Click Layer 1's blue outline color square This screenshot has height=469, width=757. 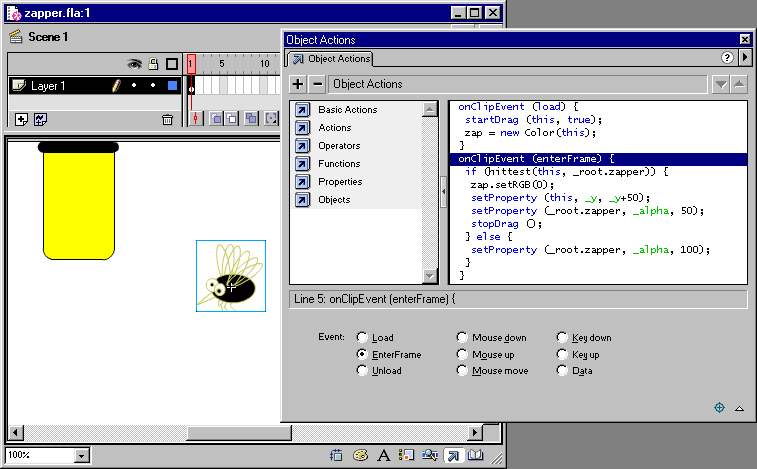pyautogui.click(x=172, y=86)
